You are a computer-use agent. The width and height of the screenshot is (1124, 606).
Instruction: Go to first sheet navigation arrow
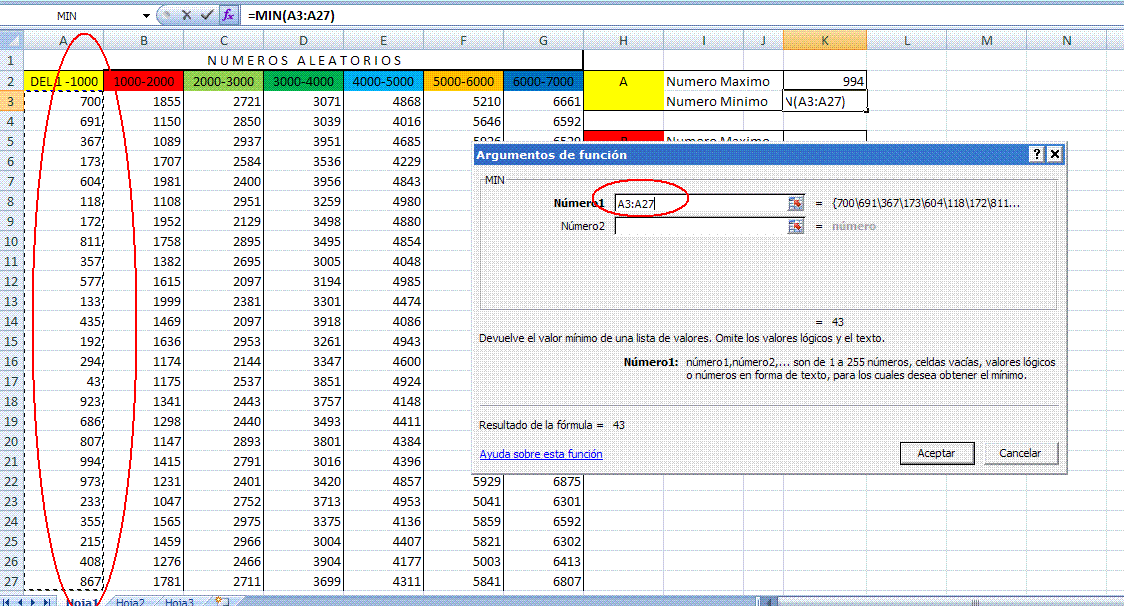click(7, 602)
